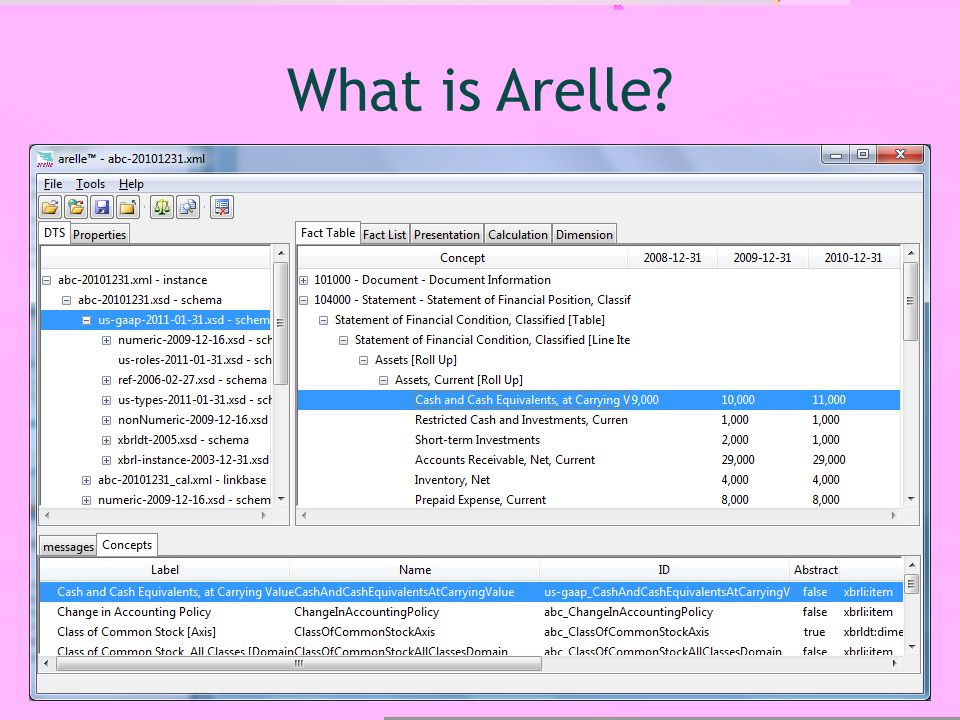The image size is (960, 720).
Task: Switch to the messages tab
Action: coord(69,547)
